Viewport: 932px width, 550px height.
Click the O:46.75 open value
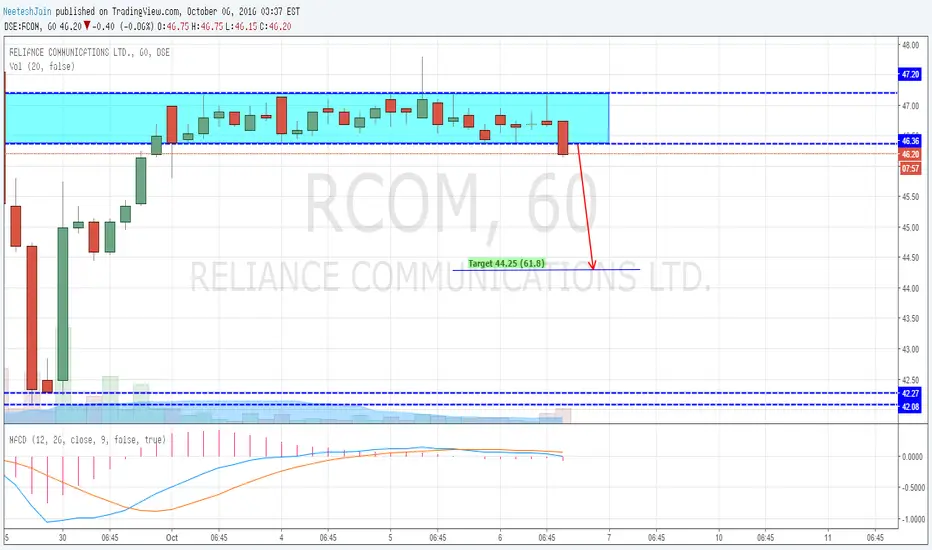[174, 26]
